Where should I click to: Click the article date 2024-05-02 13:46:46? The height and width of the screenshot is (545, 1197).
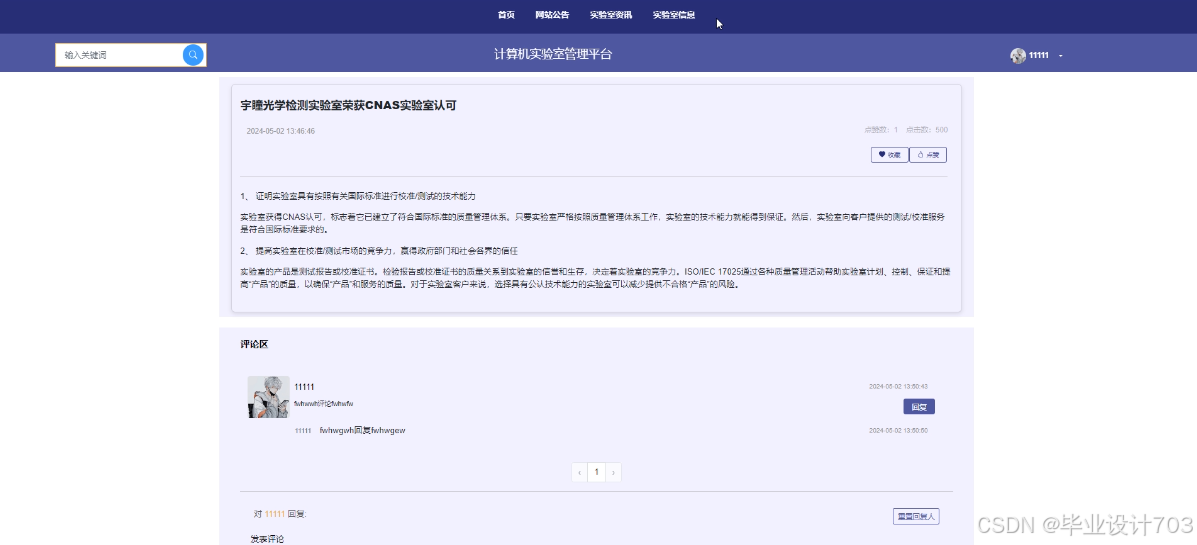pyautogui.click(x=280, y=131)
